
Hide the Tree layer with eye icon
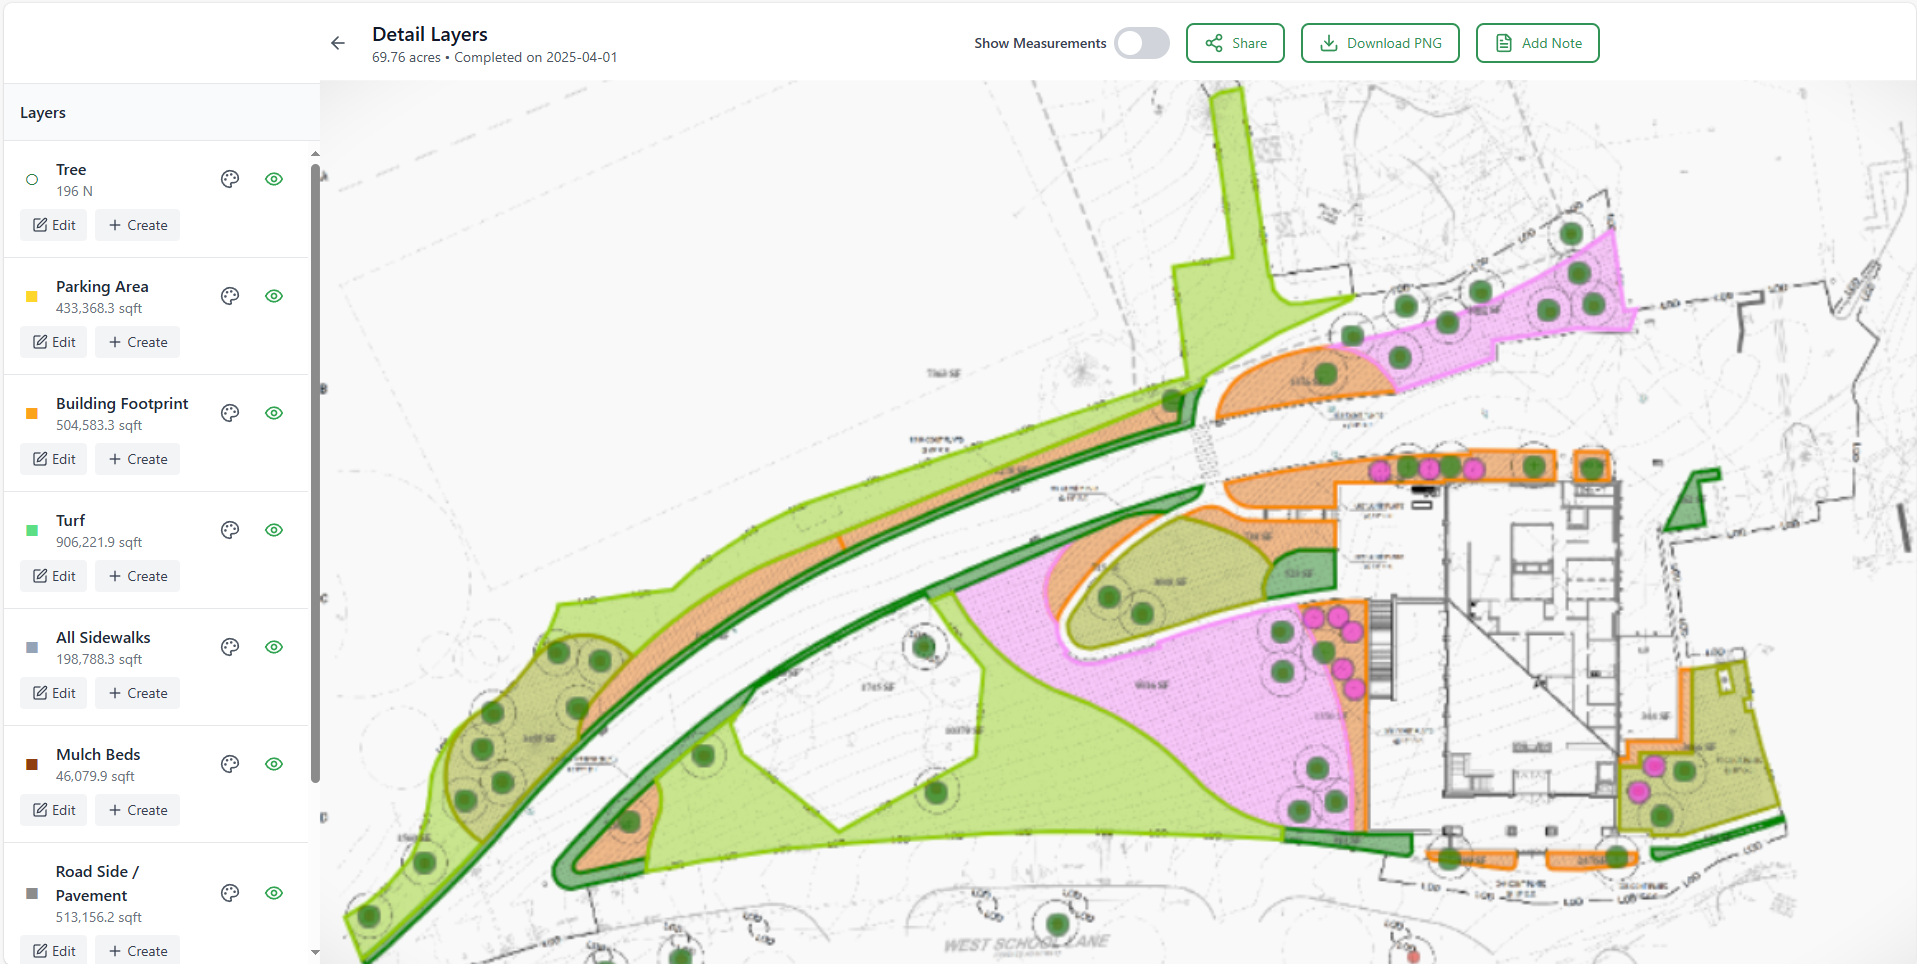274,179
